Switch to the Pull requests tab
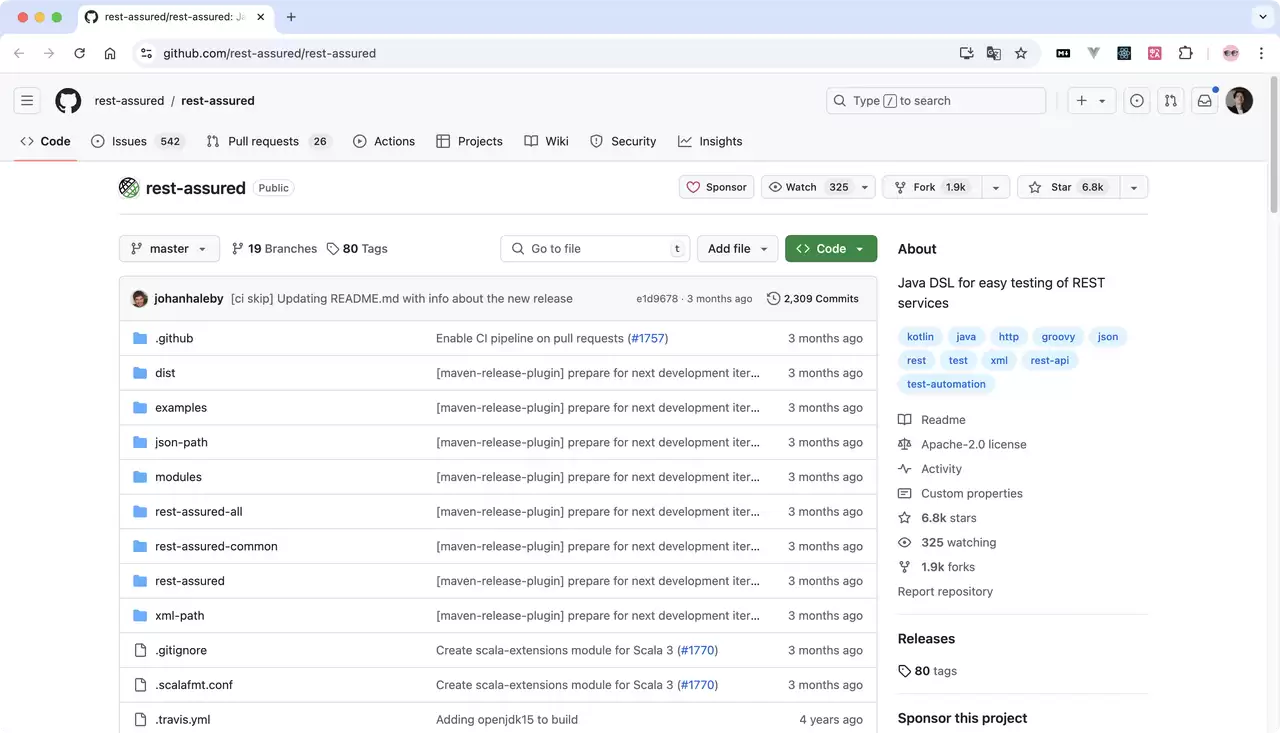 [x=268, y=141]
